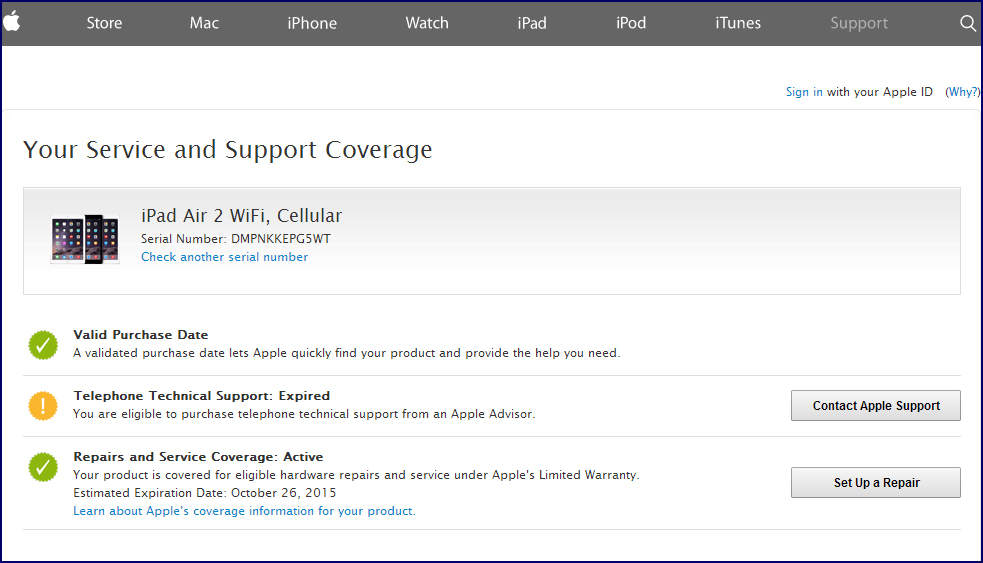The image size is (983, 563).
Task: Open the search magnifier icon
Action: [x=967, y=23]
